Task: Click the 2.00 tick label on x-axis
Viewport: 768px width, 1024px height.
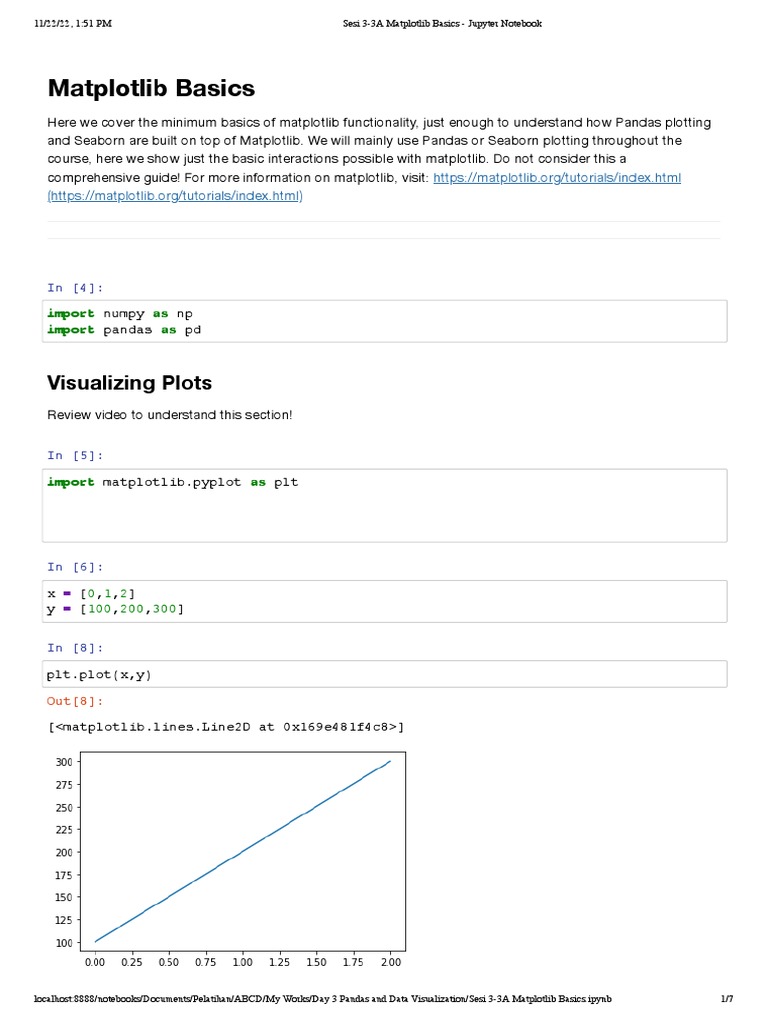Action: [x=390, y=962]
